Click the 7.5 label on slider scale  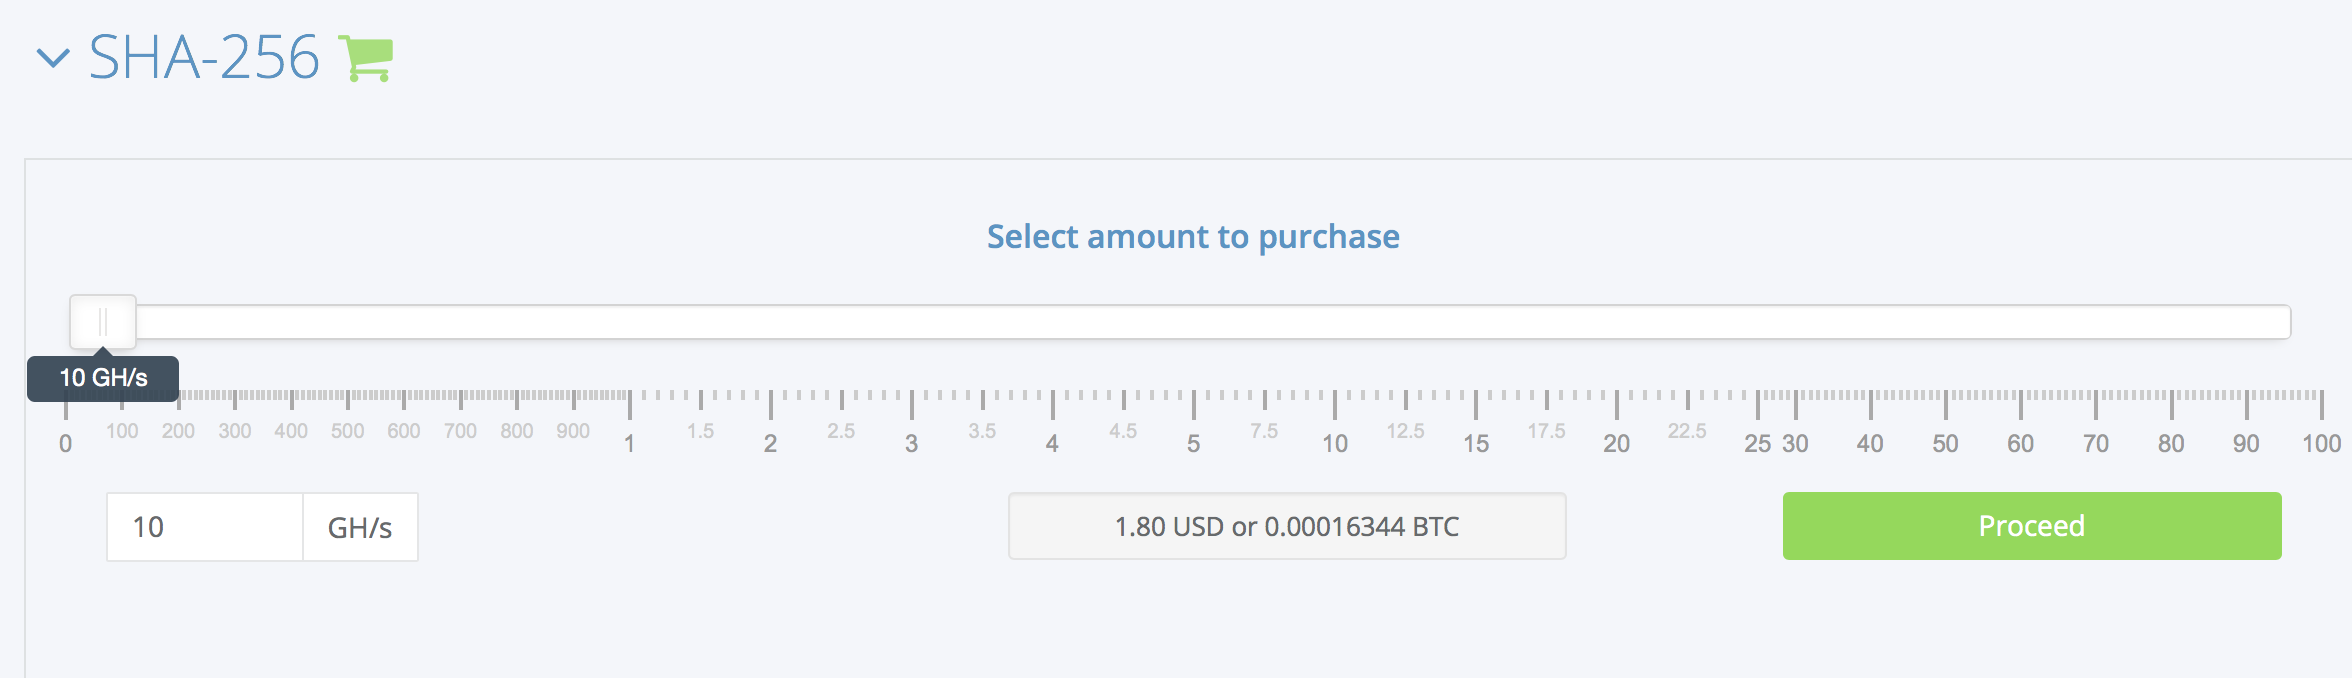1264,431
